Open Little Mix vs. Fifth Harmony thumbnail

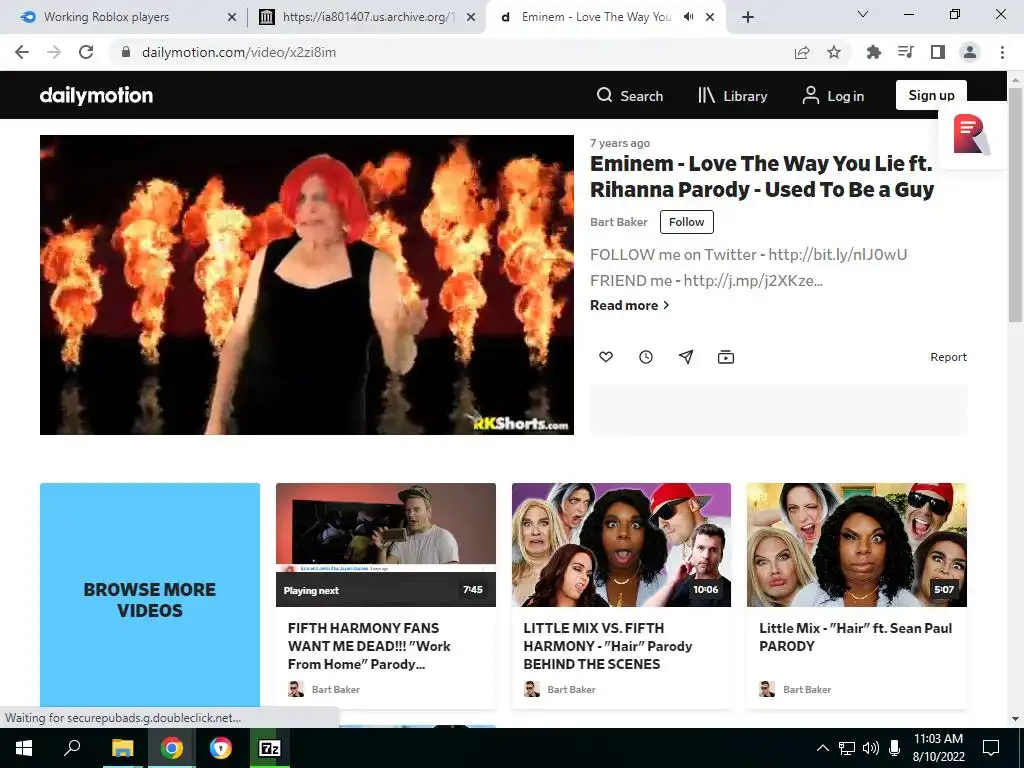click(x=621, y=545)
